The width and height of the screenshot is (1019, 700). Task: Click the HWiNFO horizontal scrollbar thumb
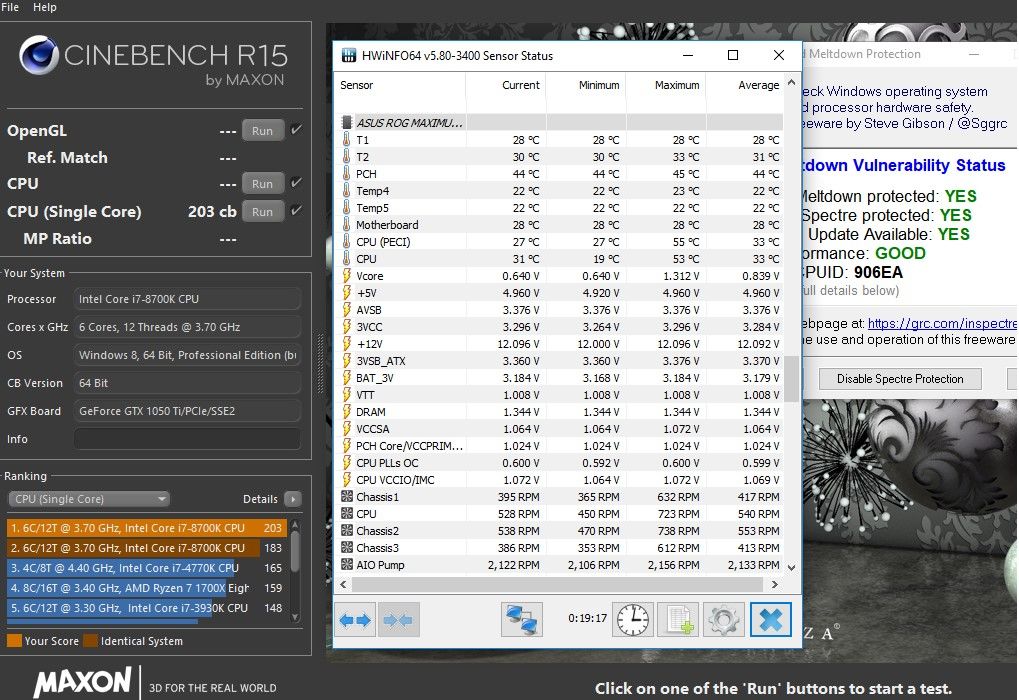click(x=558, y=584)
